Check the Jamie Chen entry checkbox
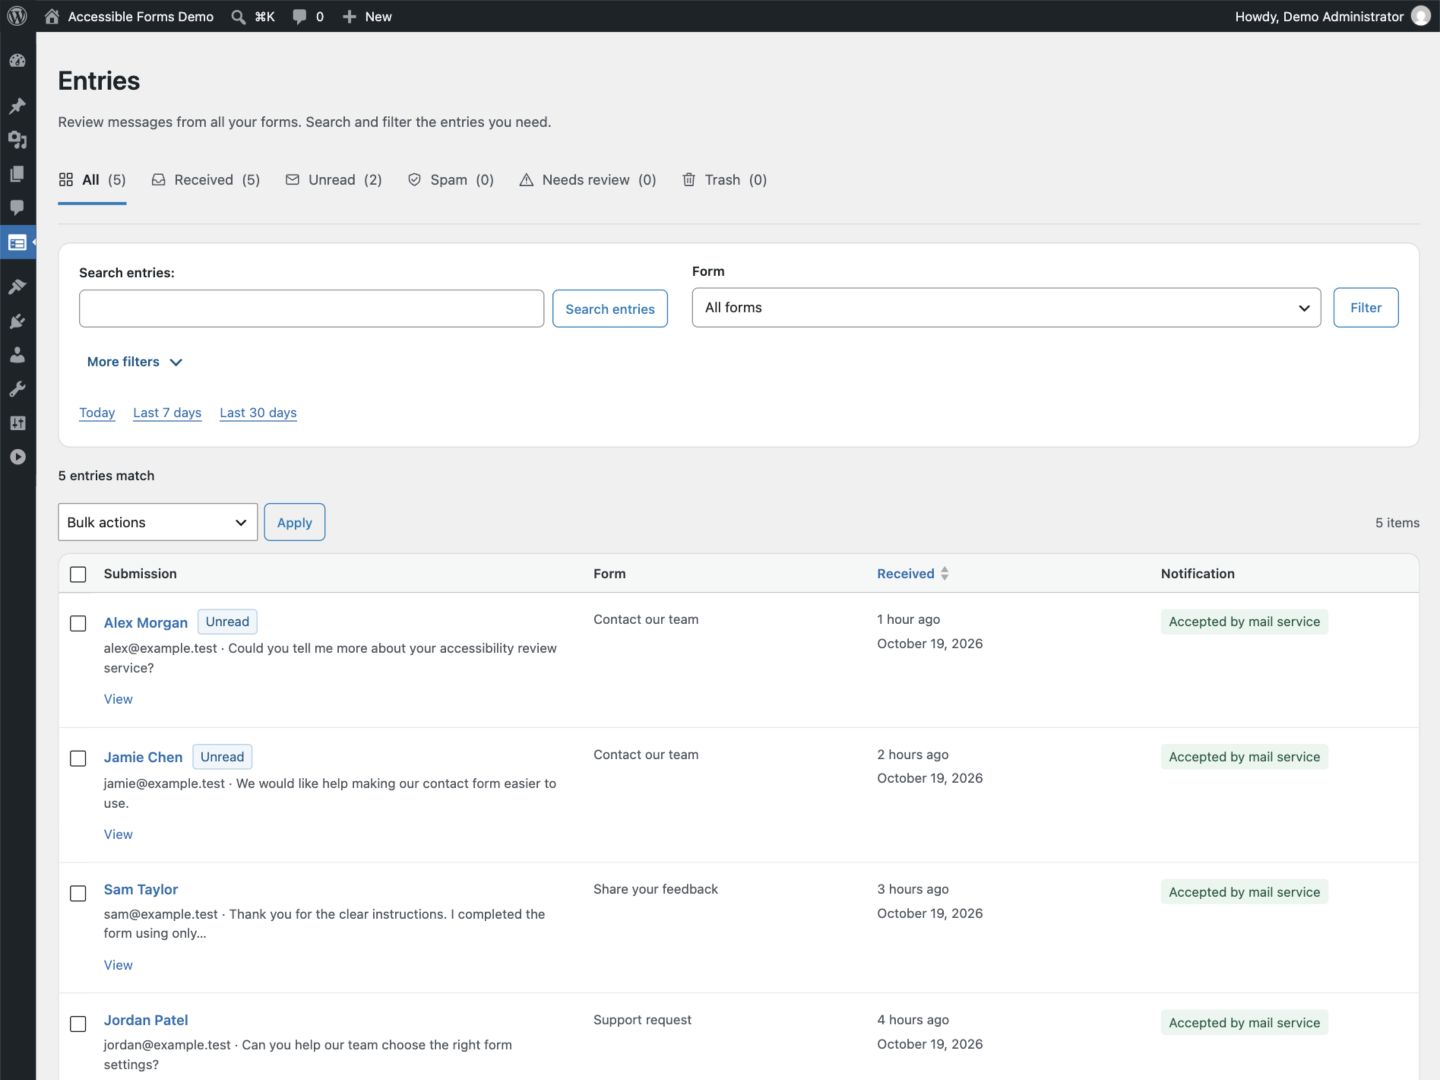Screen dimensions: 1440x1080 tap(78, 758)
